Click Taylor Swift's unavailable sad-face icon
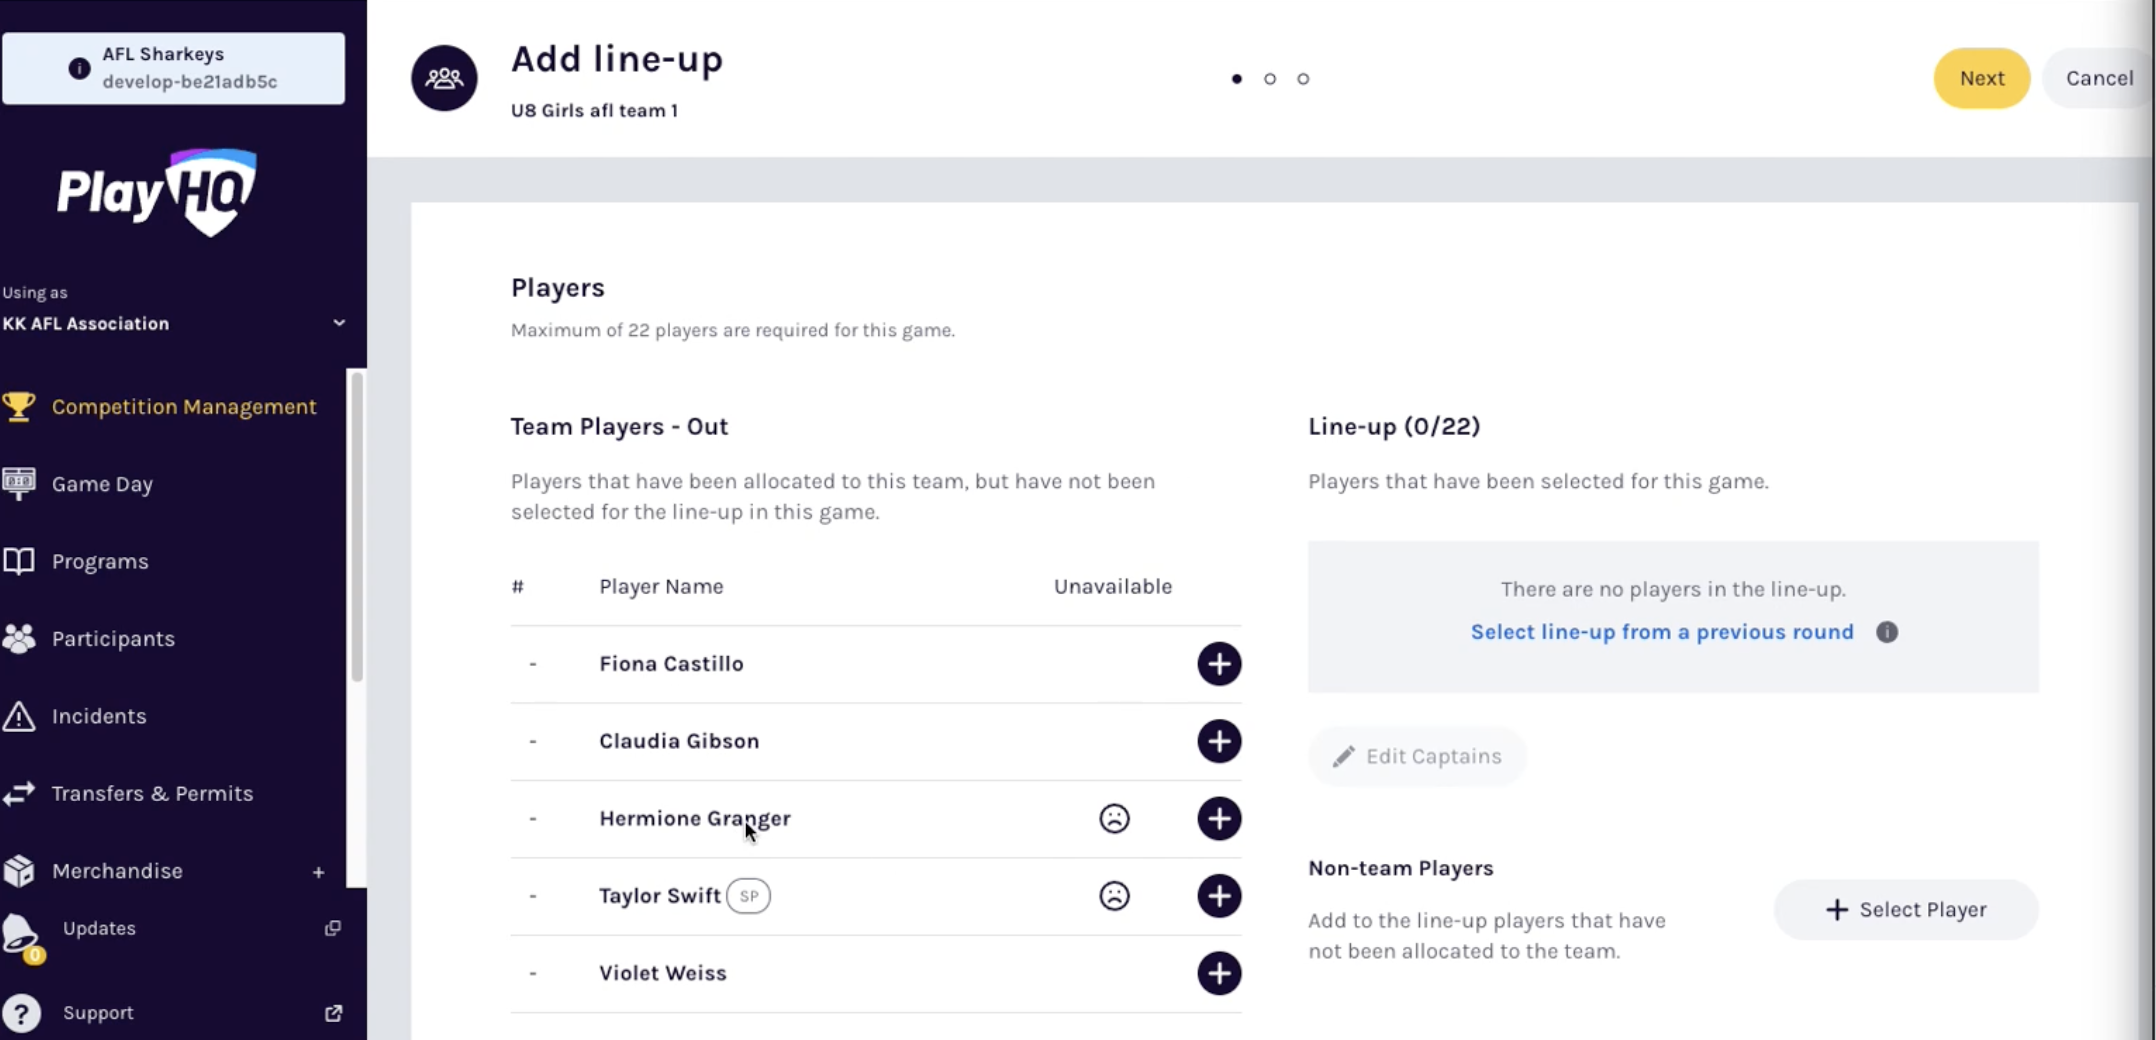This screenshot has height=1040, width=2156. tap(1114, 896)
